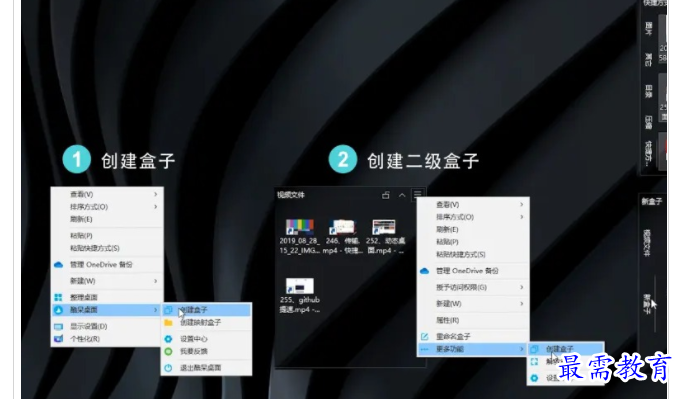Click the 整理桌面 grid icon
The width and height of the screenshot is (680, 399).
click(x=59, y=297)
